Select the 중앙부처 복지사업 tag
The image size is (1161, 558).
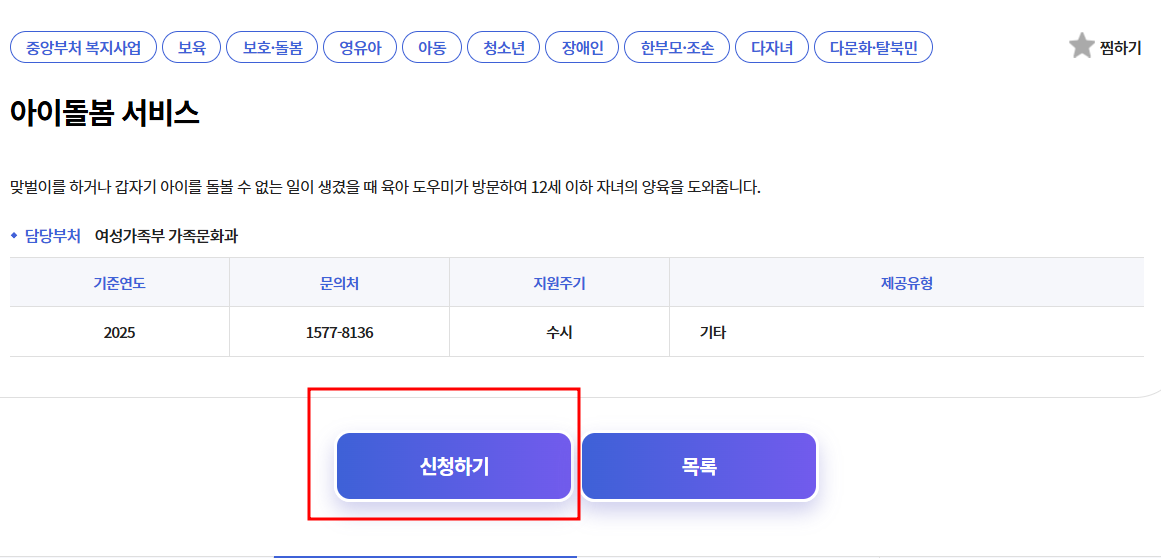[83, 49]
